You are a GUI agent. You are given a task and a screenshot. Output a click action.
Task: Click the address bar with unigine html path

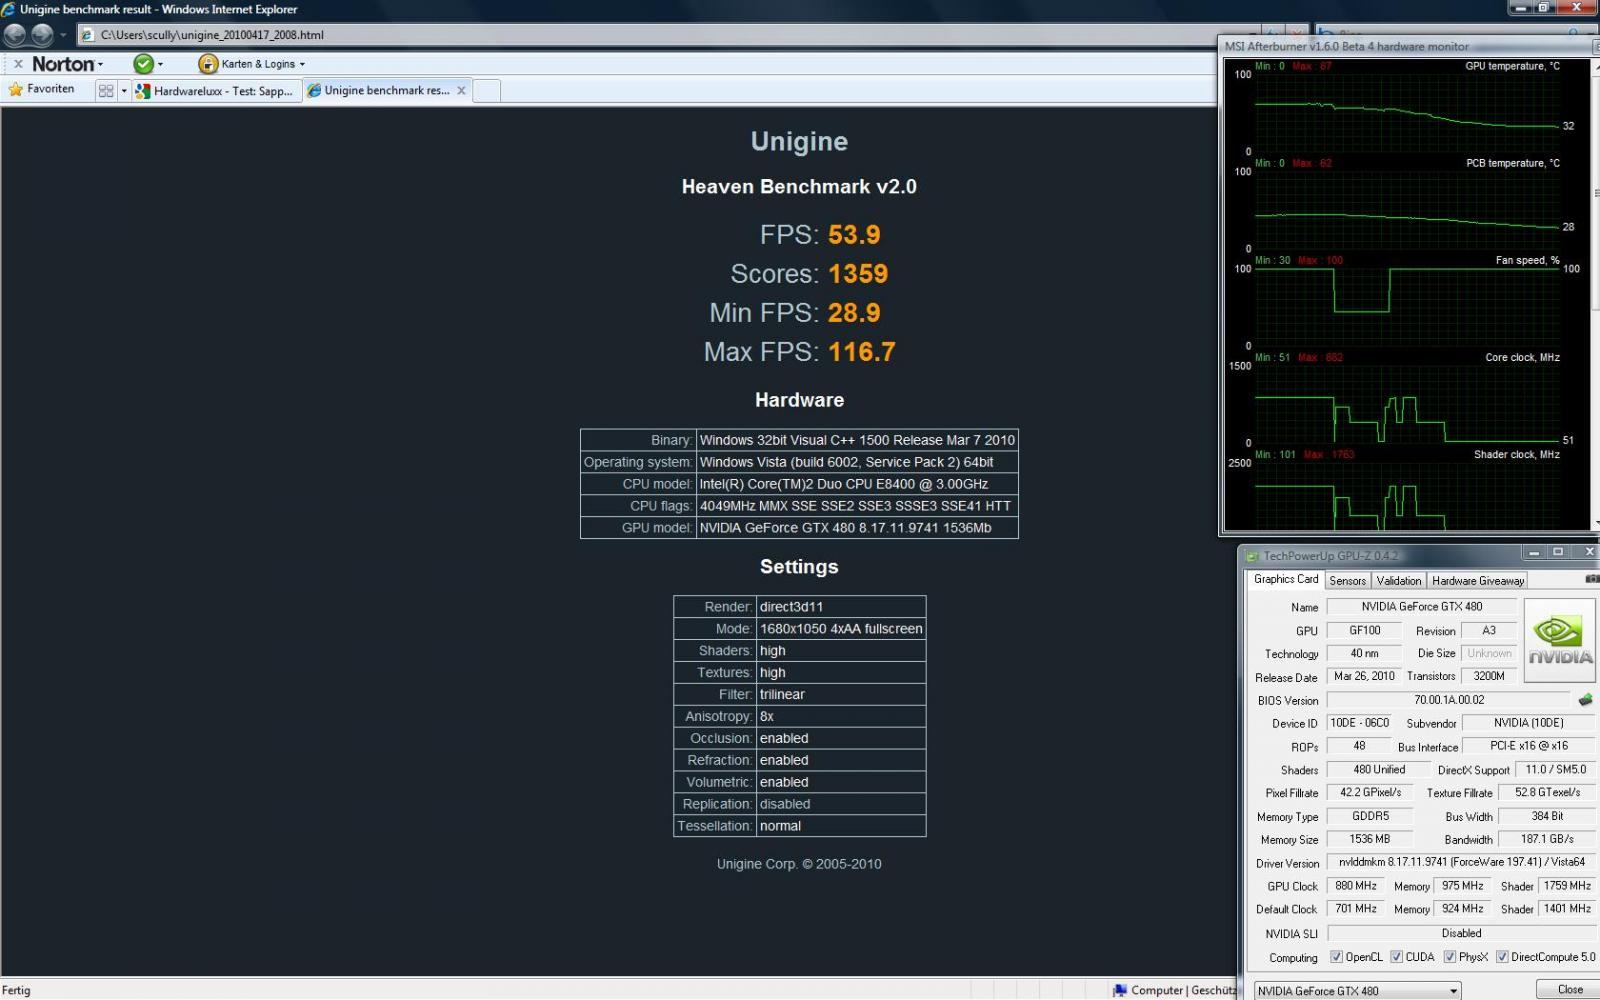(x=660, y=35)
